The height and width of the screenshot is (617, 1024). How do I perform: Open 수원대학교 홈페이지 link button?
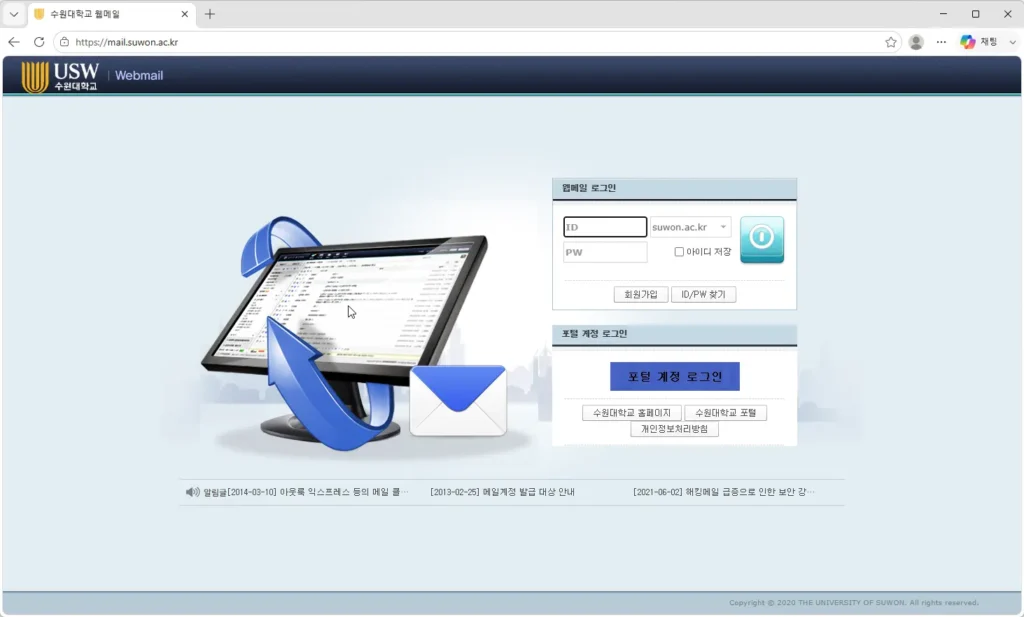632,413
